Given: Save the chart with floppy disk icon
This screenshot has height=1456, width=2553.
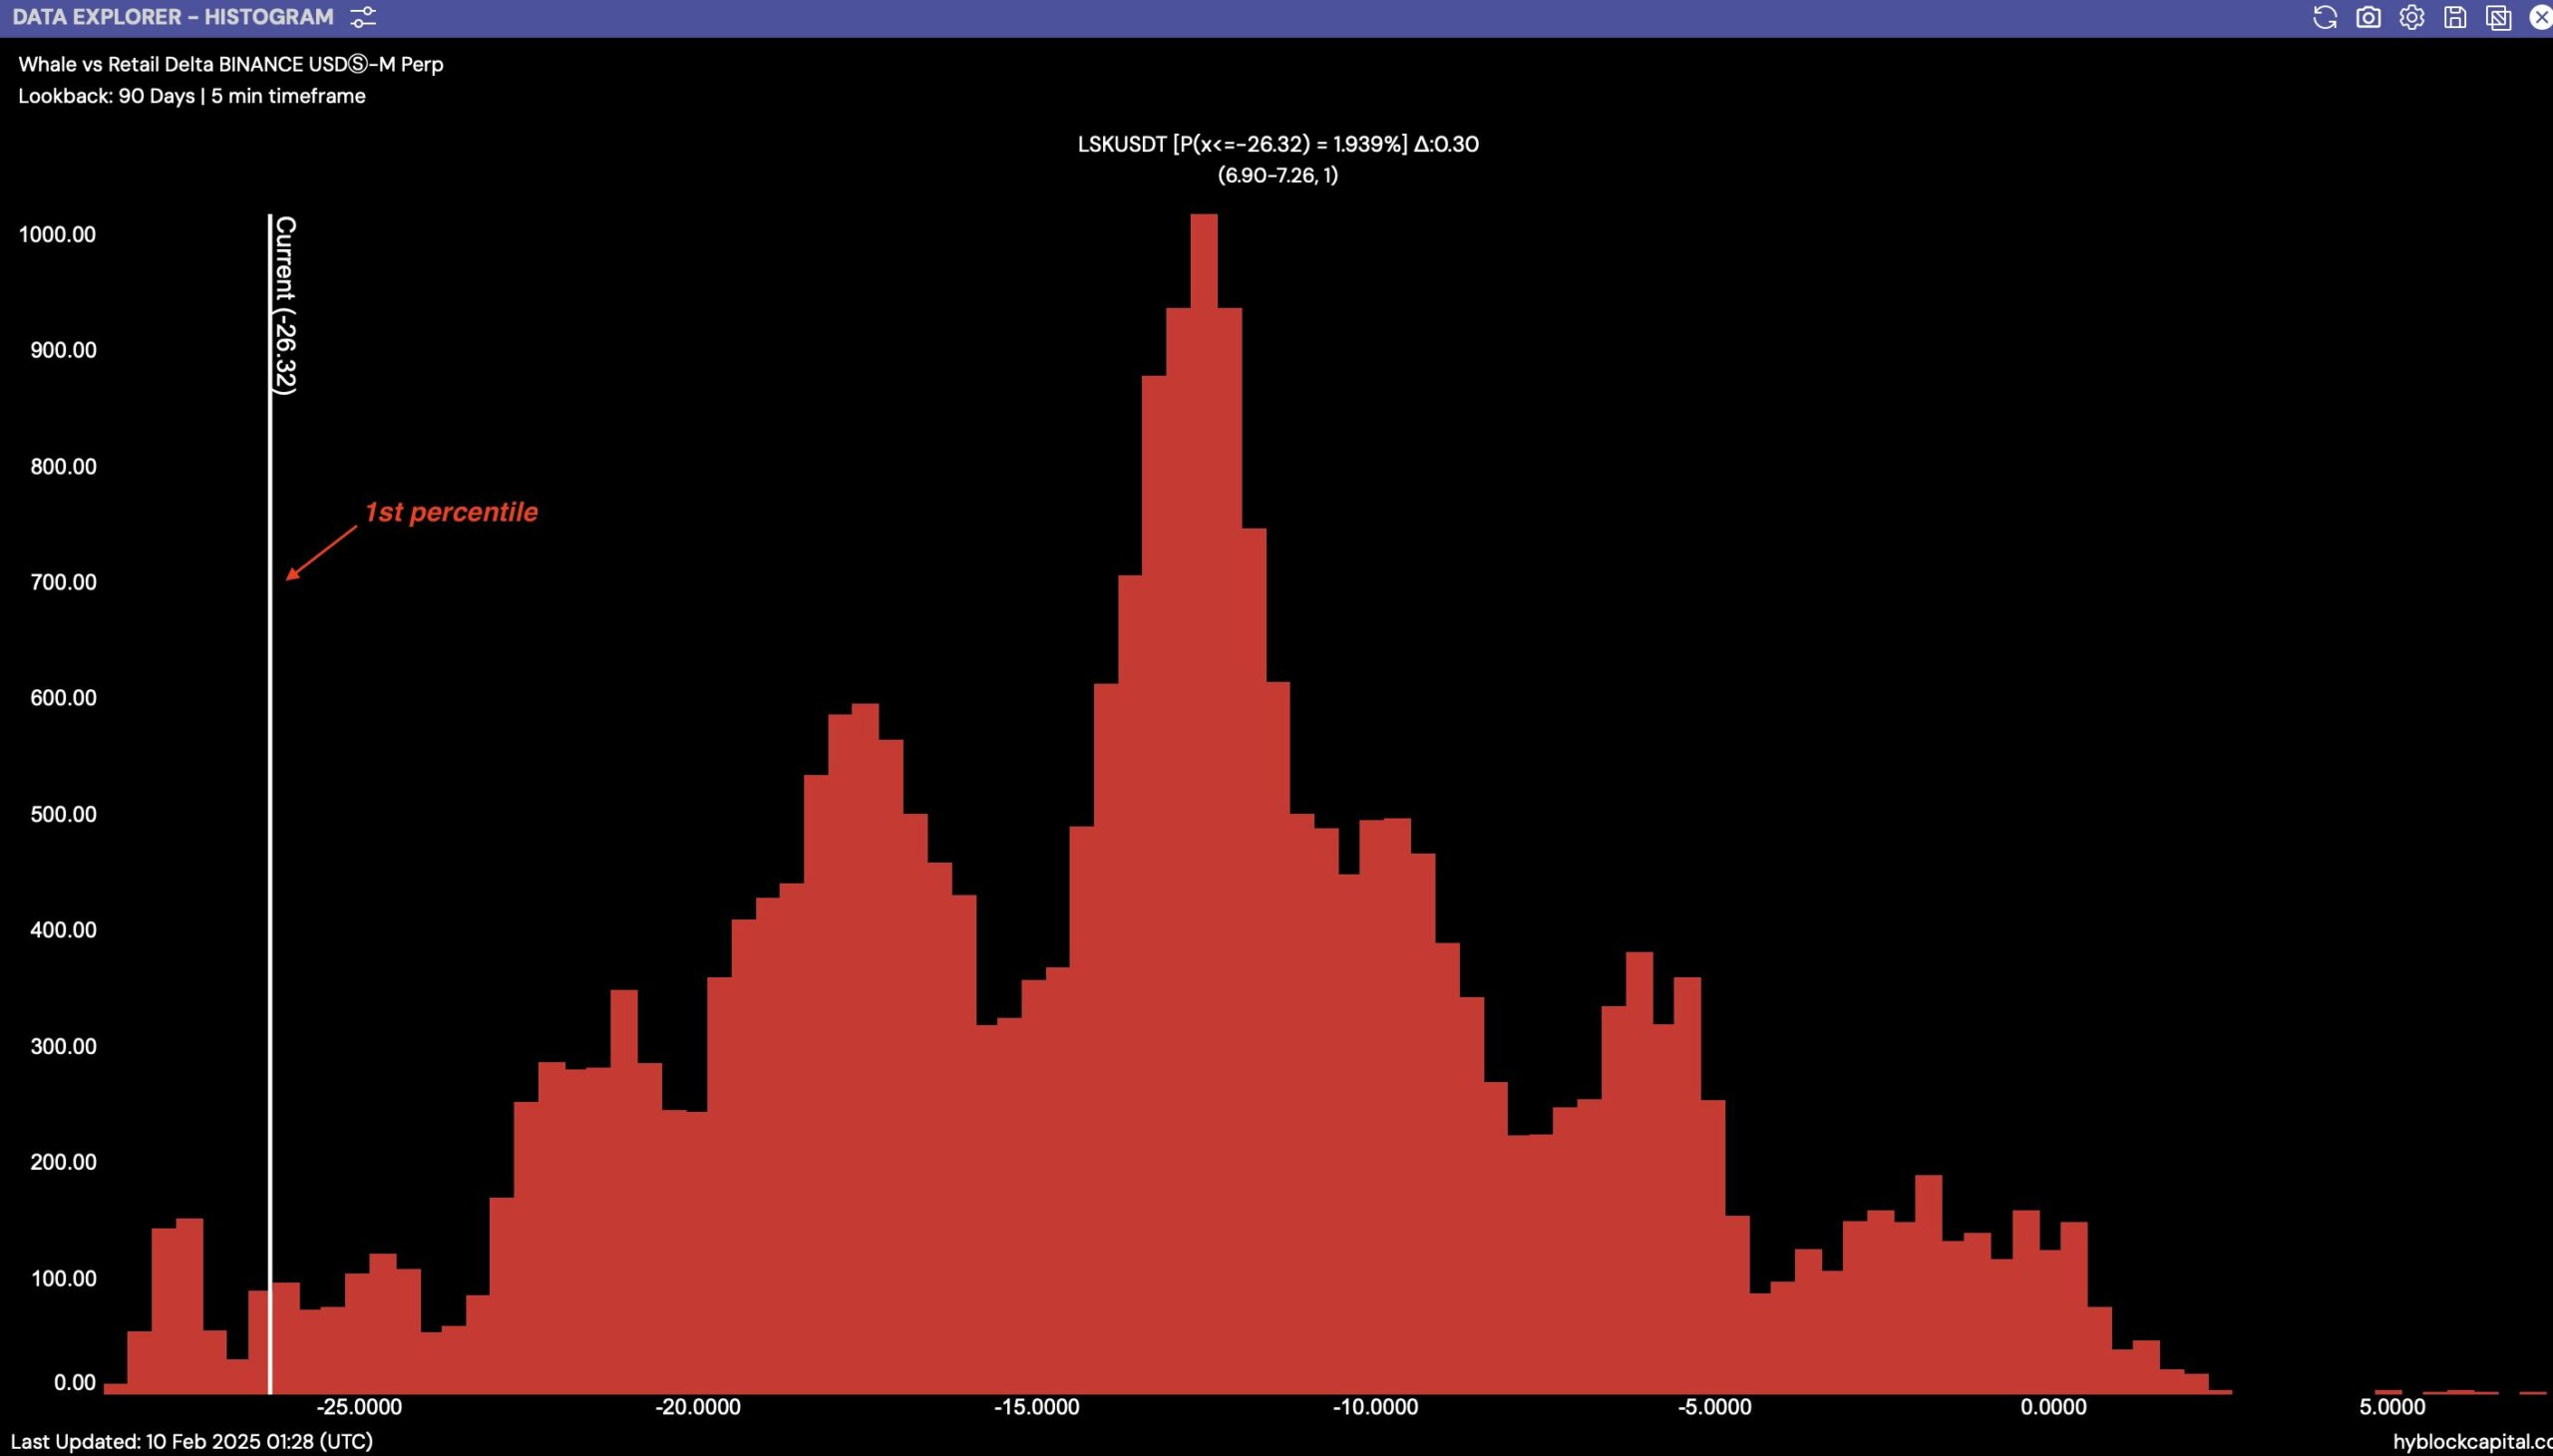Looking at the screenshot, I should [x=2455, y=17].
